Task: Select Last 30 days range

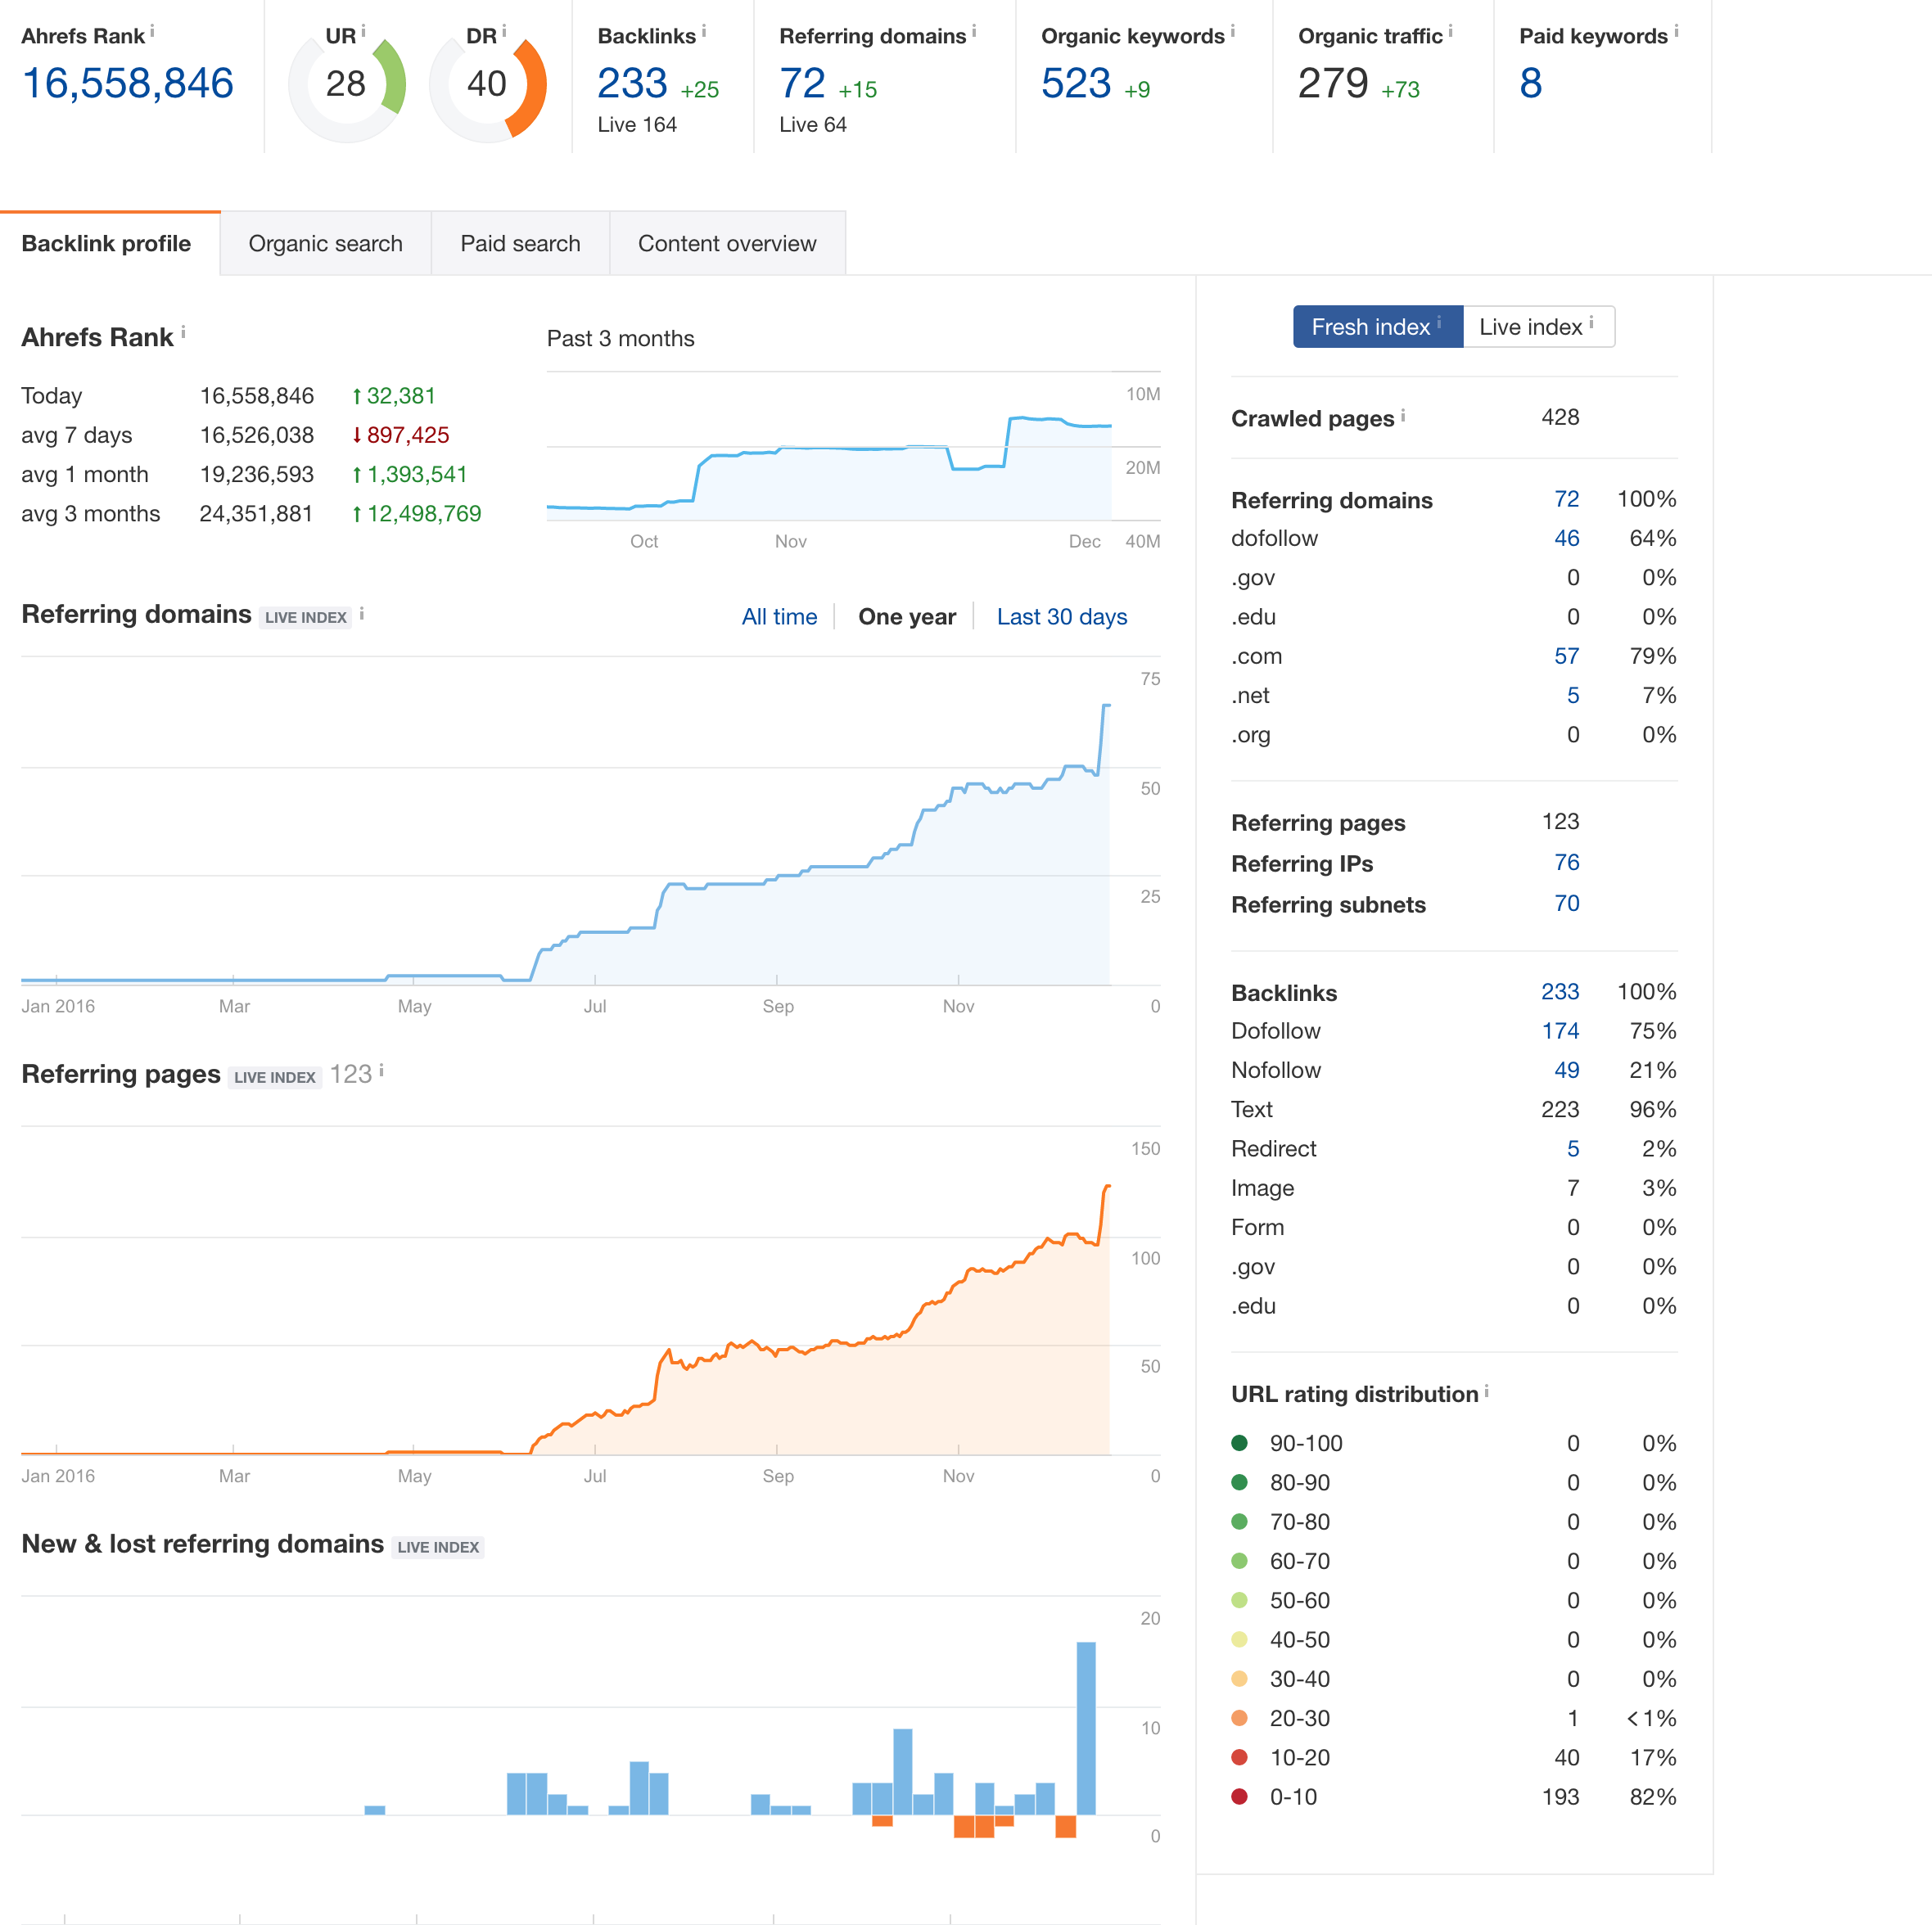Action: click(x=1061, y=617)
